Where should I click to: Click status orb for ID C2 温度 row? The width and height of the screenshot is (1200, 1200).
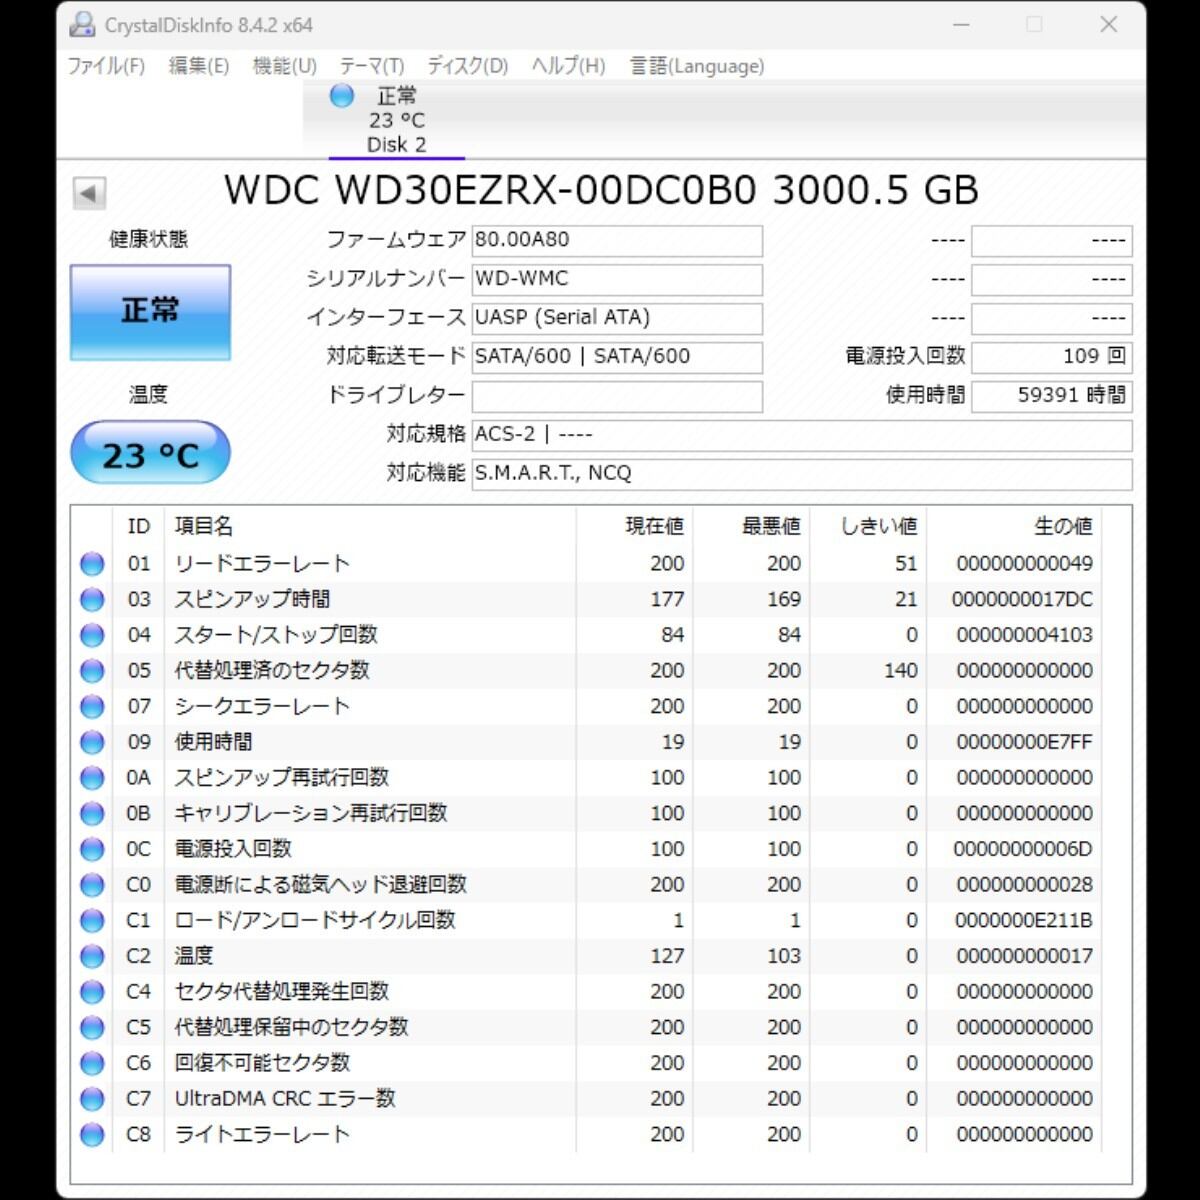(x=92, y=956)
